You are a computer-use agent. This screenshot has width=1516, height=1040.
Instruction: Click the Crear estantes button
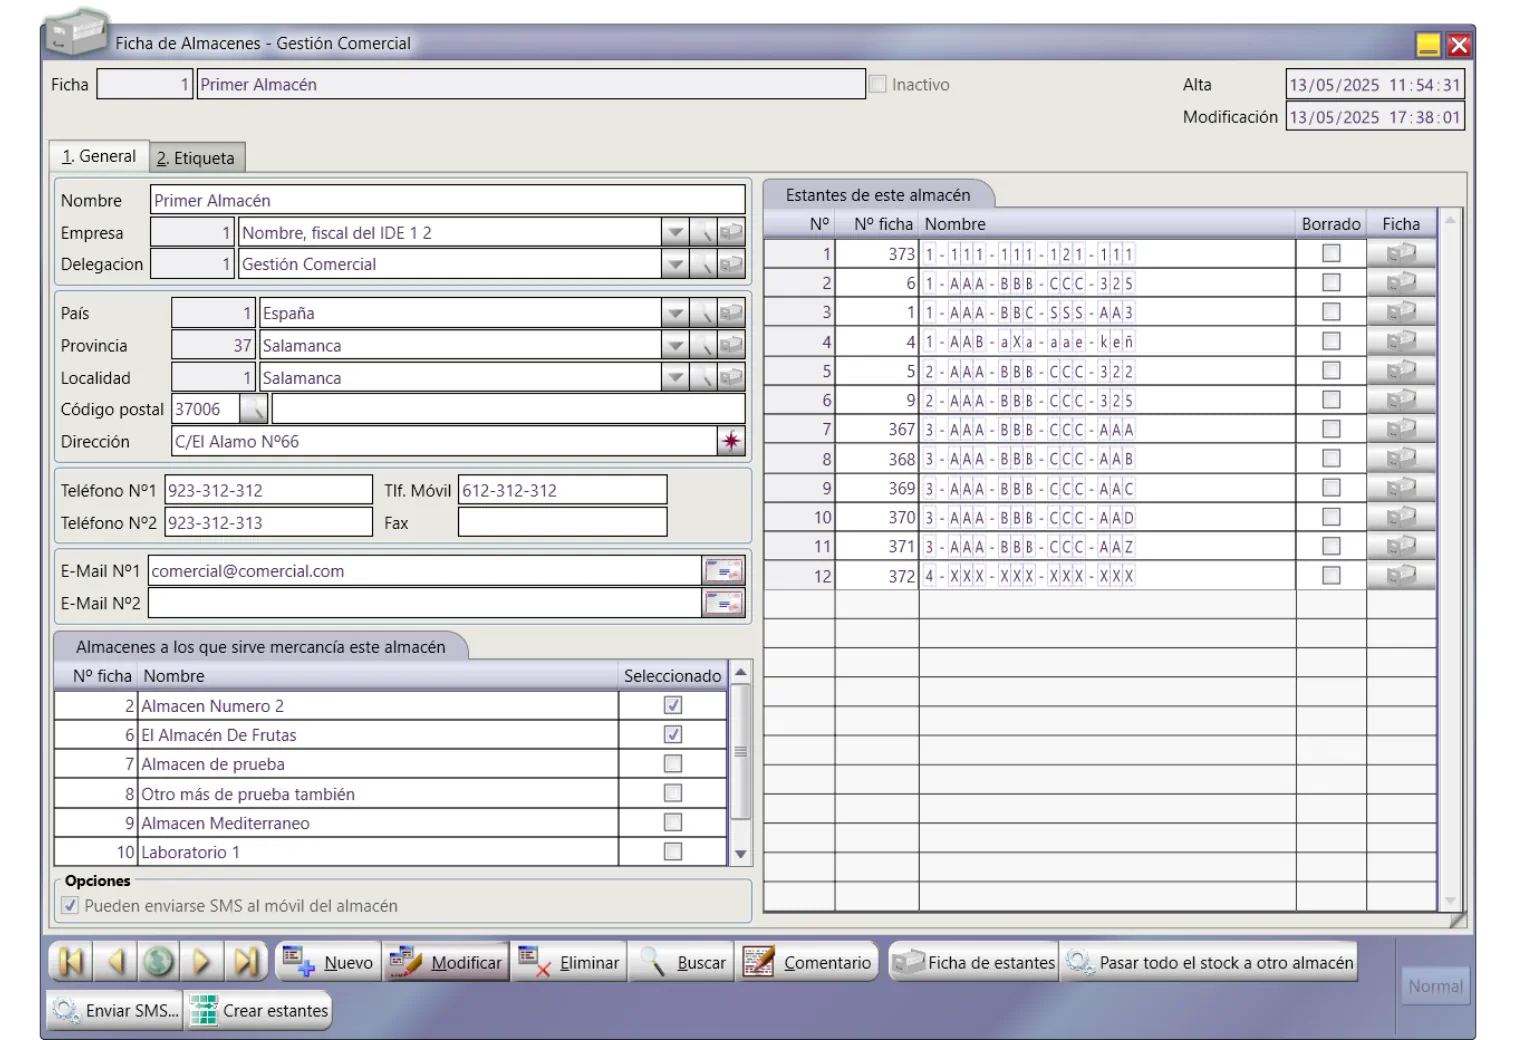258,1010
